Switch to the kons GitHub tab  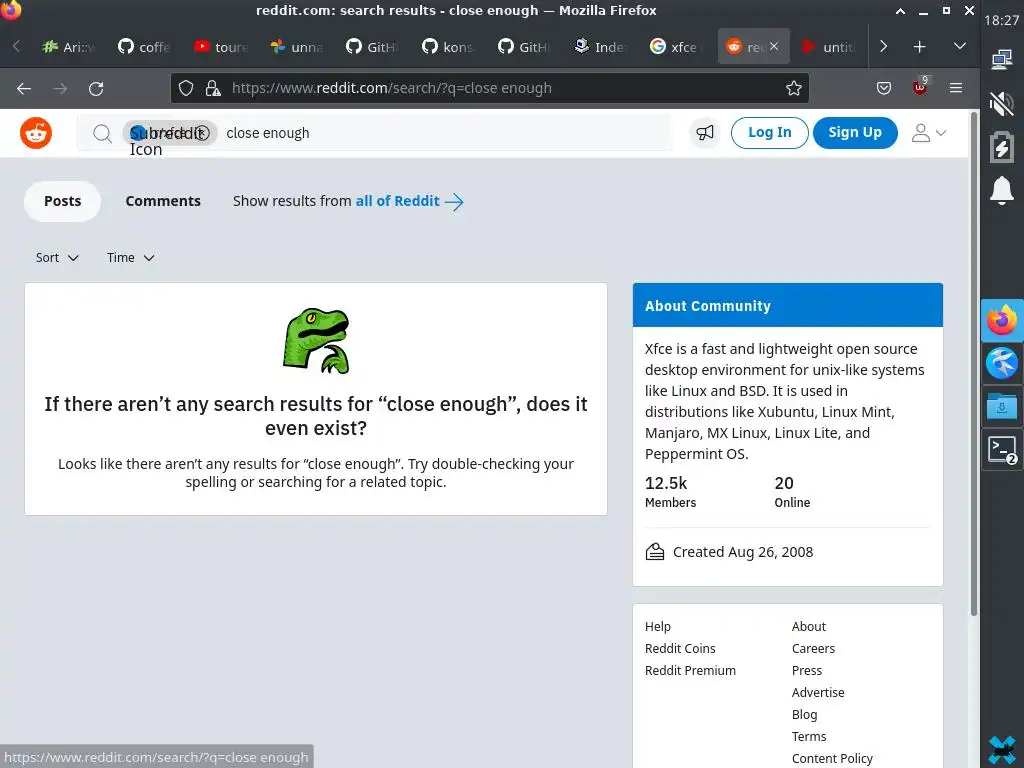[x=449, y=47]
